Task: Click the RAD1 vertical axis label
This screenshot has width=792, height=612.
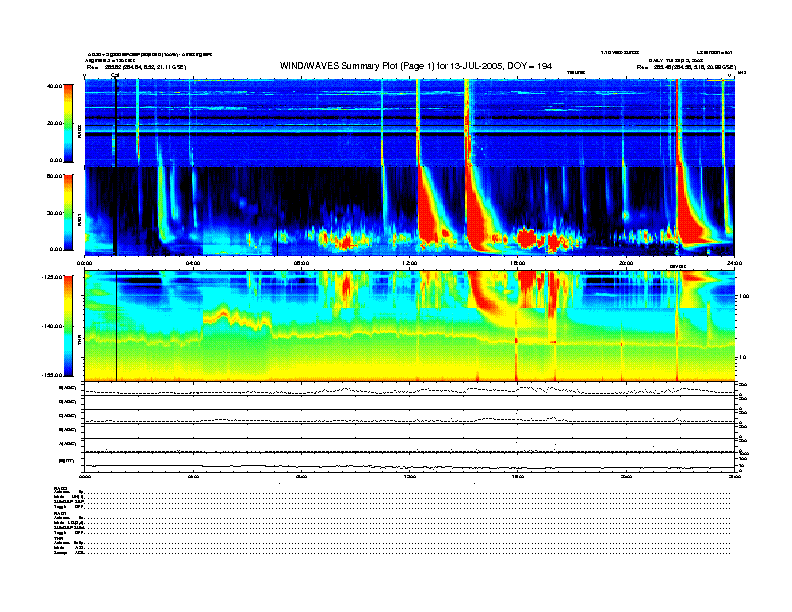Action: tap(79, 219)
